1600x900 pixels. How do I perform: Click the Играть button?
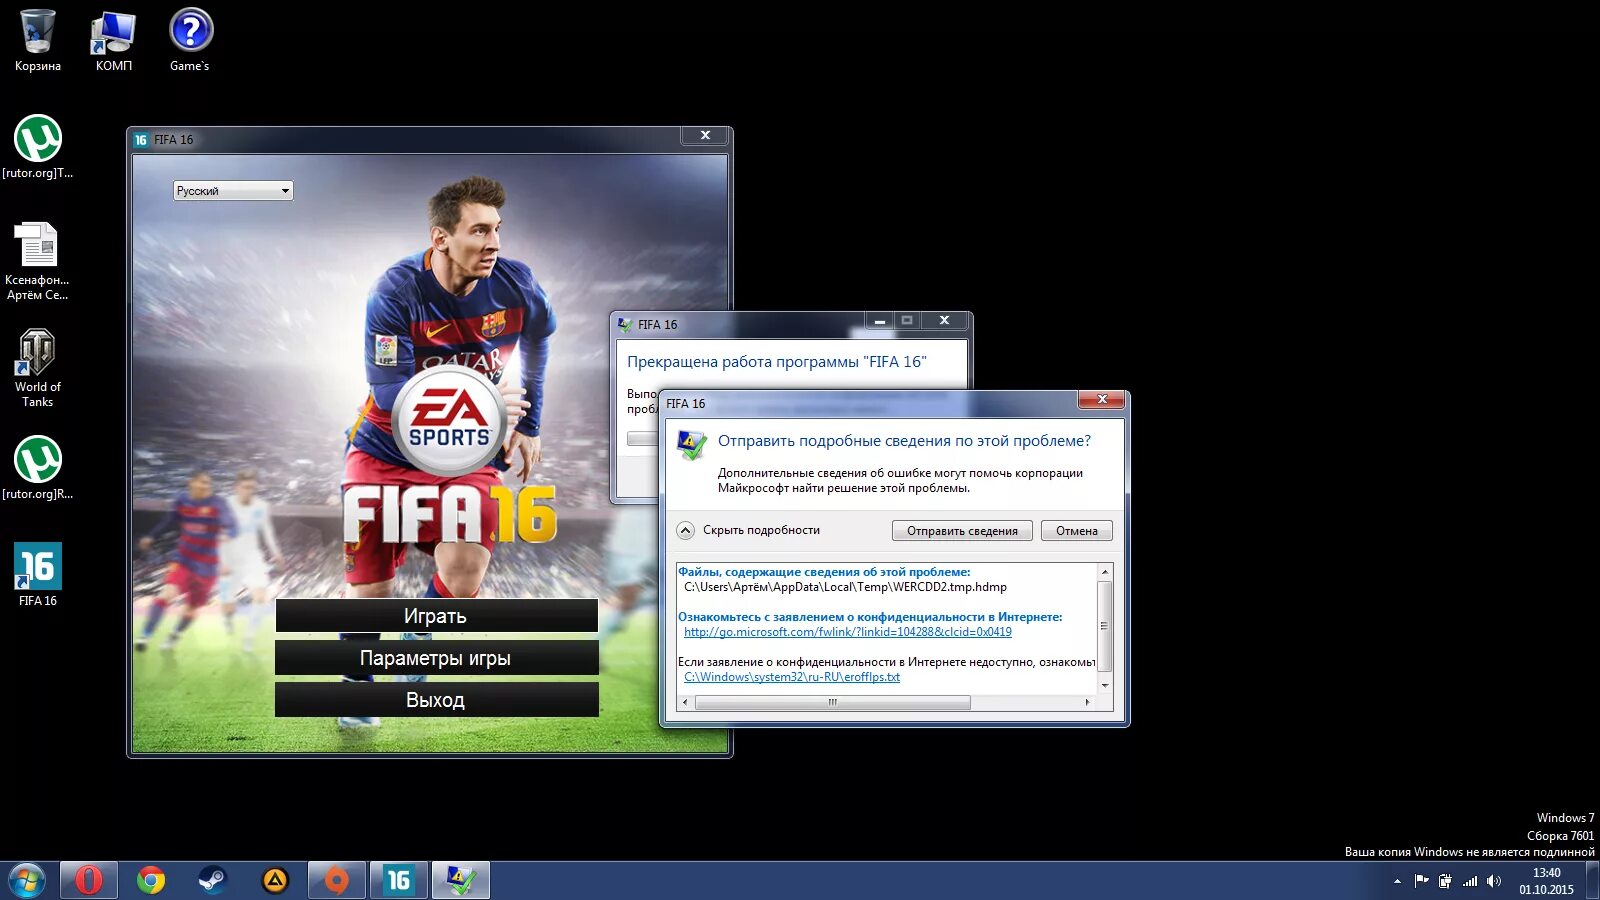(x=436, y=616)
